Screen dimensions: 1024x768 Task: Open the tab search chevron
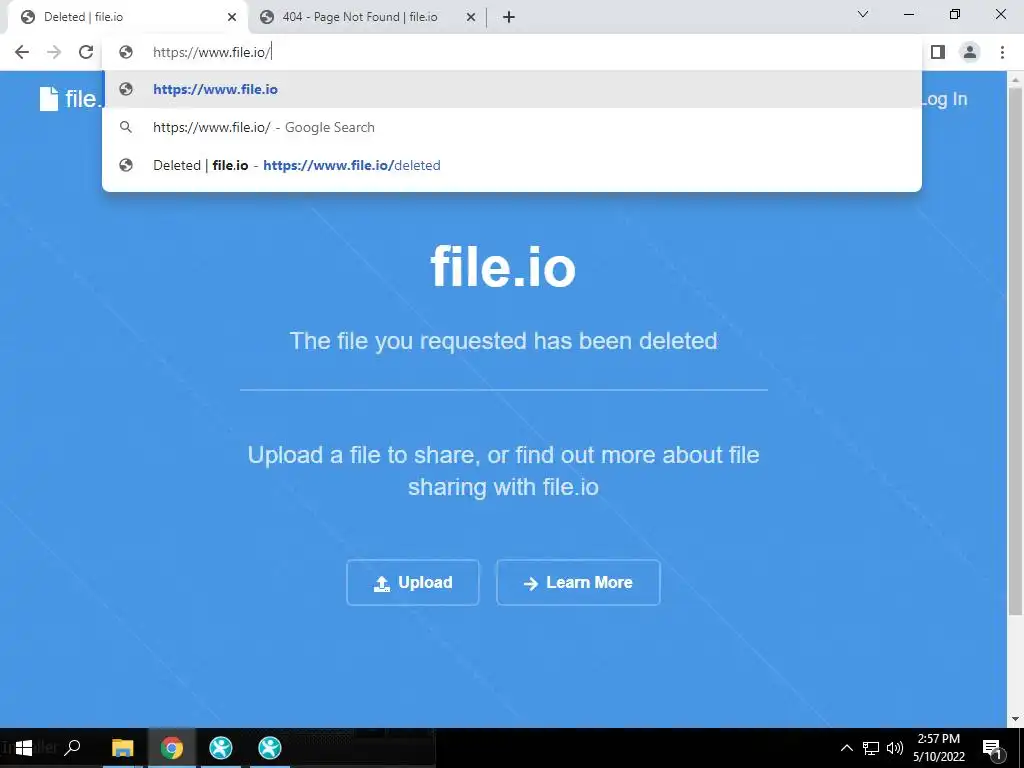click(x=863, y=14)
